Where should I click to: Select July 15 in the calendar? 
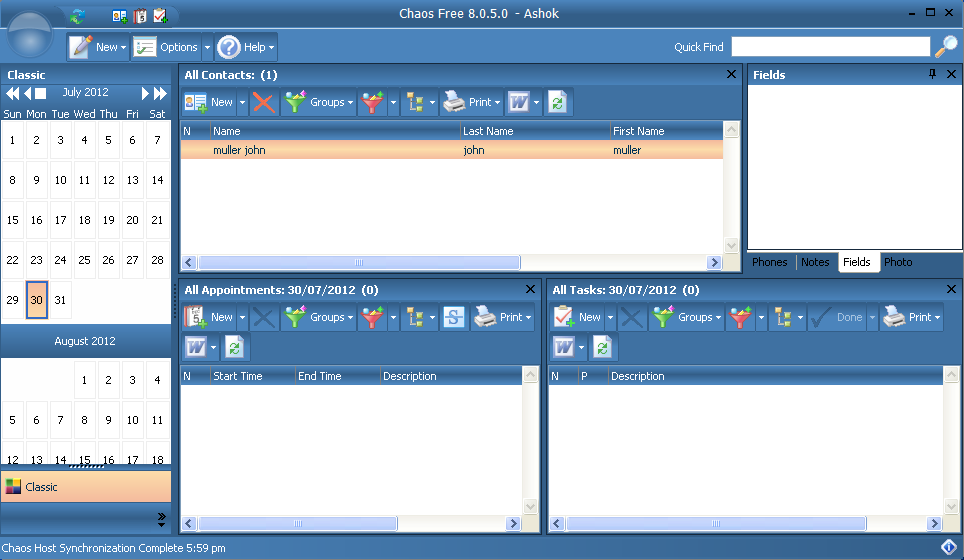click(12, 220)
